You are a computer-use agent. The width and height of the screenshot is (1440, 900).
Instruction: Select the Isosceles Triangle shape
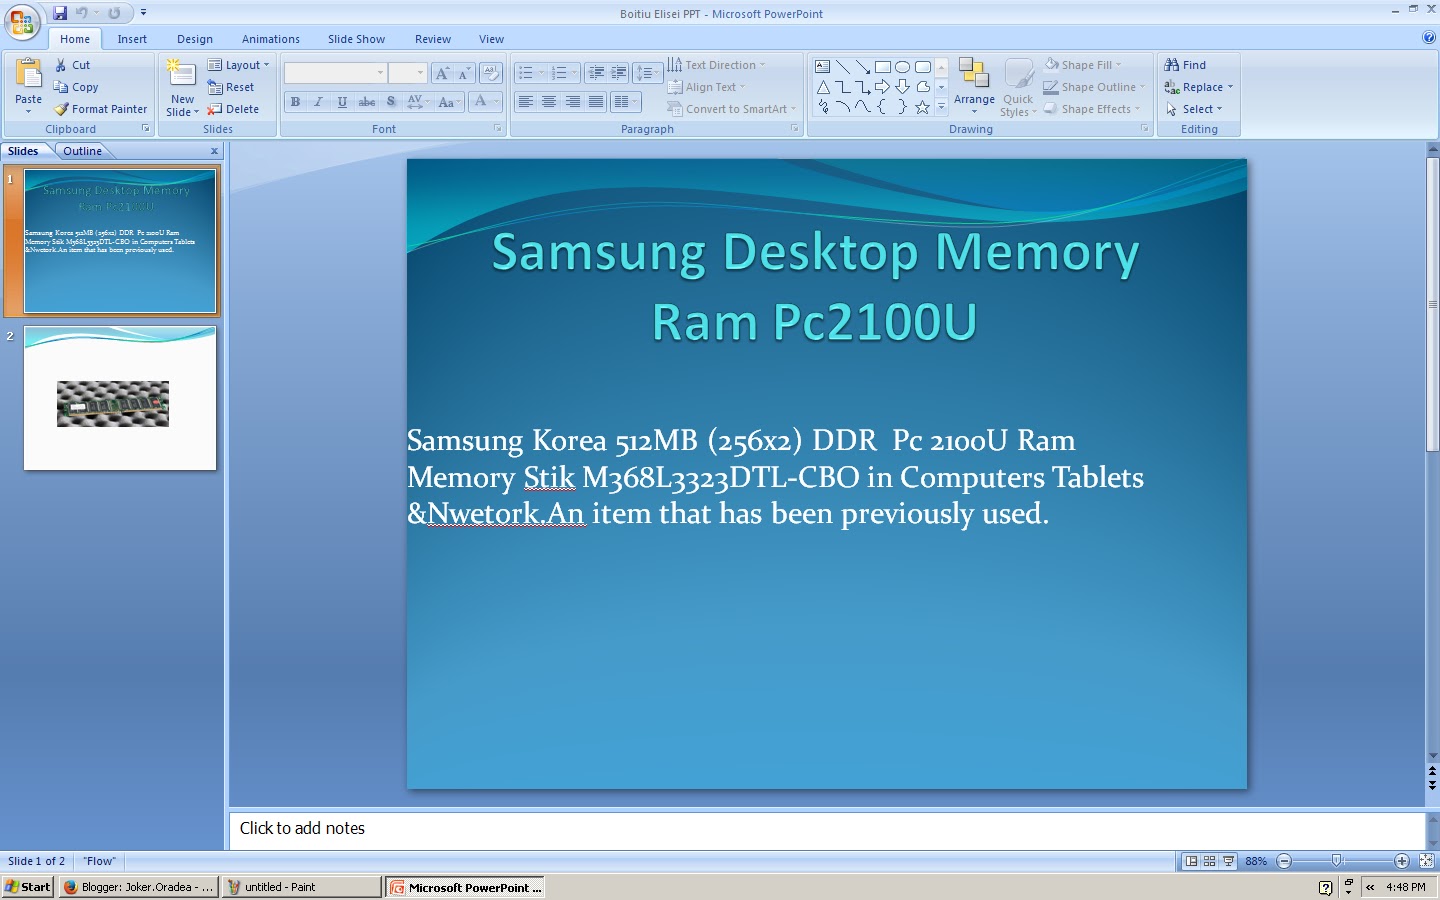(x=823, y=87)
